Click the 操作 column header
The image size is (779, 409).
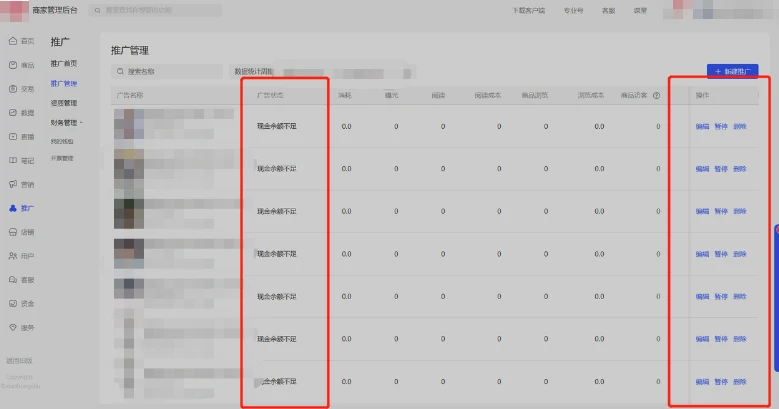coord(702,95)
